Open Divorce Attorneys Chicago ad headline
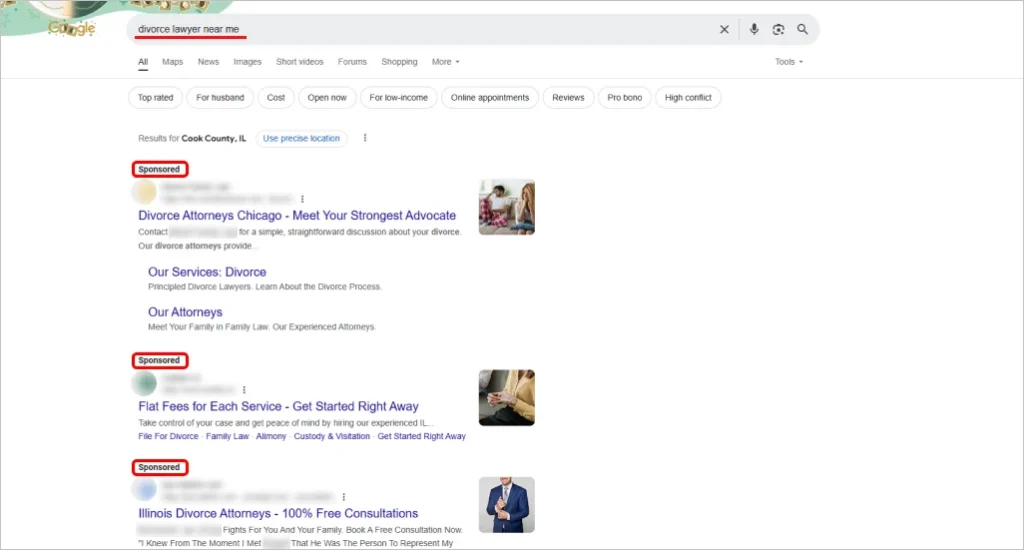The width and height of the screenshot is (1024, 550). click(297, 216)
